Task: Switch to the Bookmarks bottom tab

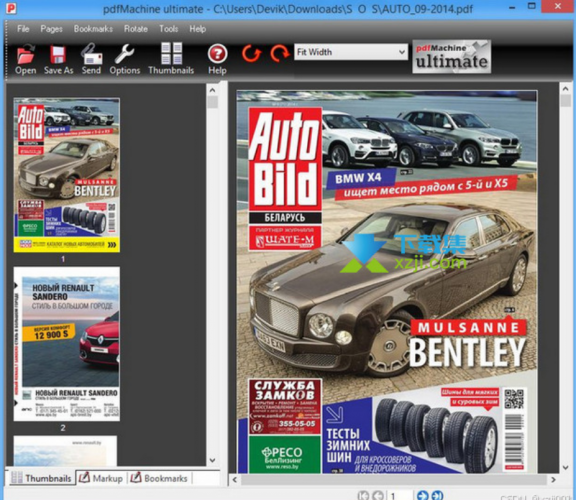Action: pyautogui.click(x=159, y=478)
